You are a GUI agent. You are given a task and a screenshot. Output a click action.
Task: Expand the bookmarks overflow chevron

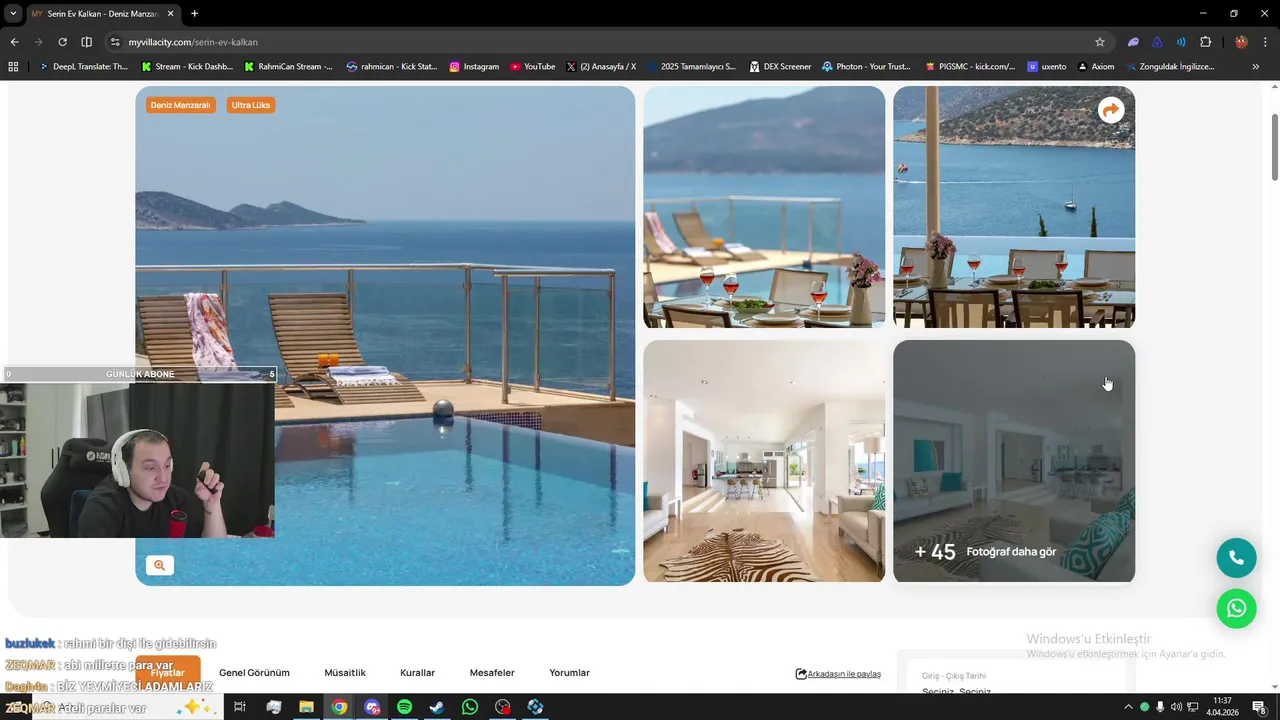pyautogui.click(x=1255, y=67)
